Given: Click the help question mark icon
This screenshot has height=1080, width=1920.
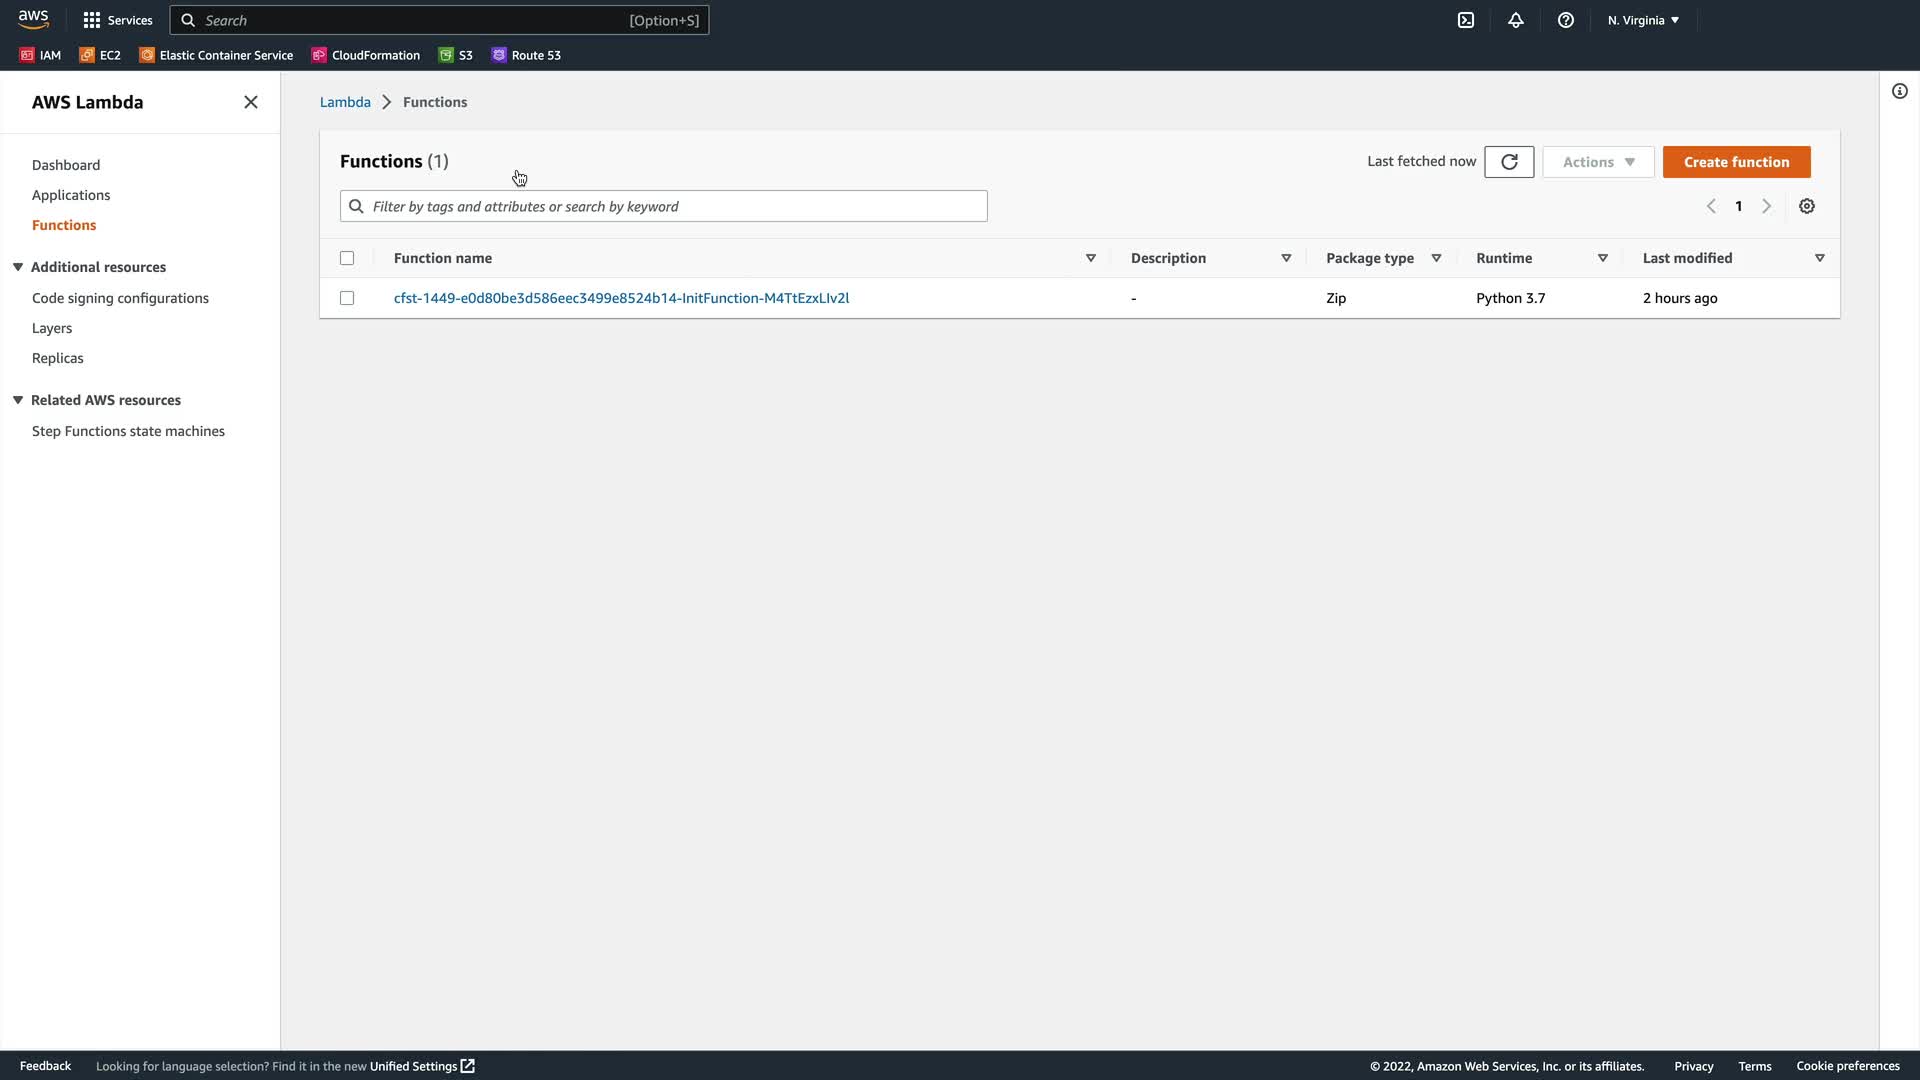Looking at the screenshot, I should [x=1566, y=20].
